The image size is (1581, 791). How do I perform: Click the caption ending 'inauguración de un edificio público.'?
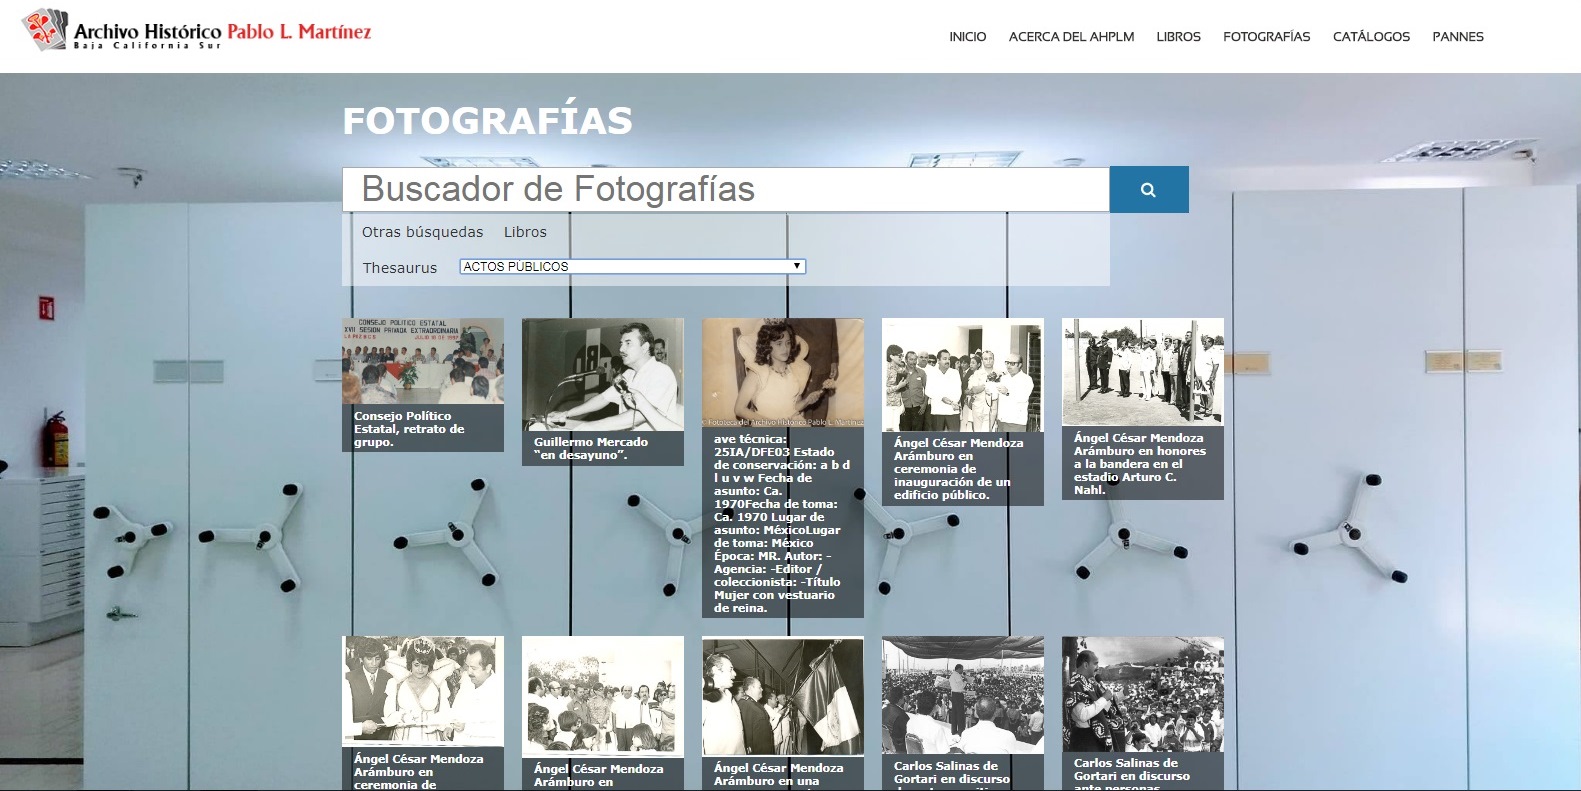pyautogui.click(x=958, y=469)
